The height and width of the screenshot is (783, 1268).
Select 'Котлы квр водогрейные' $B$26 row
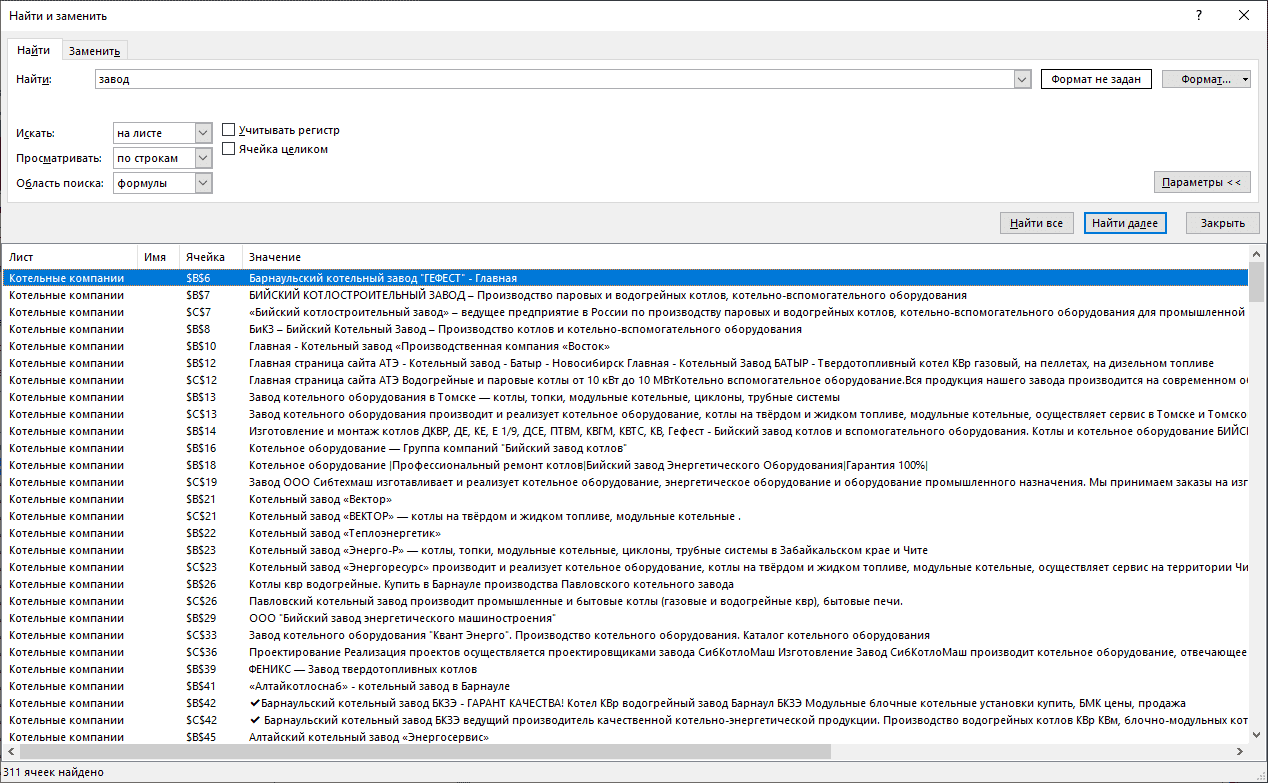625,584
